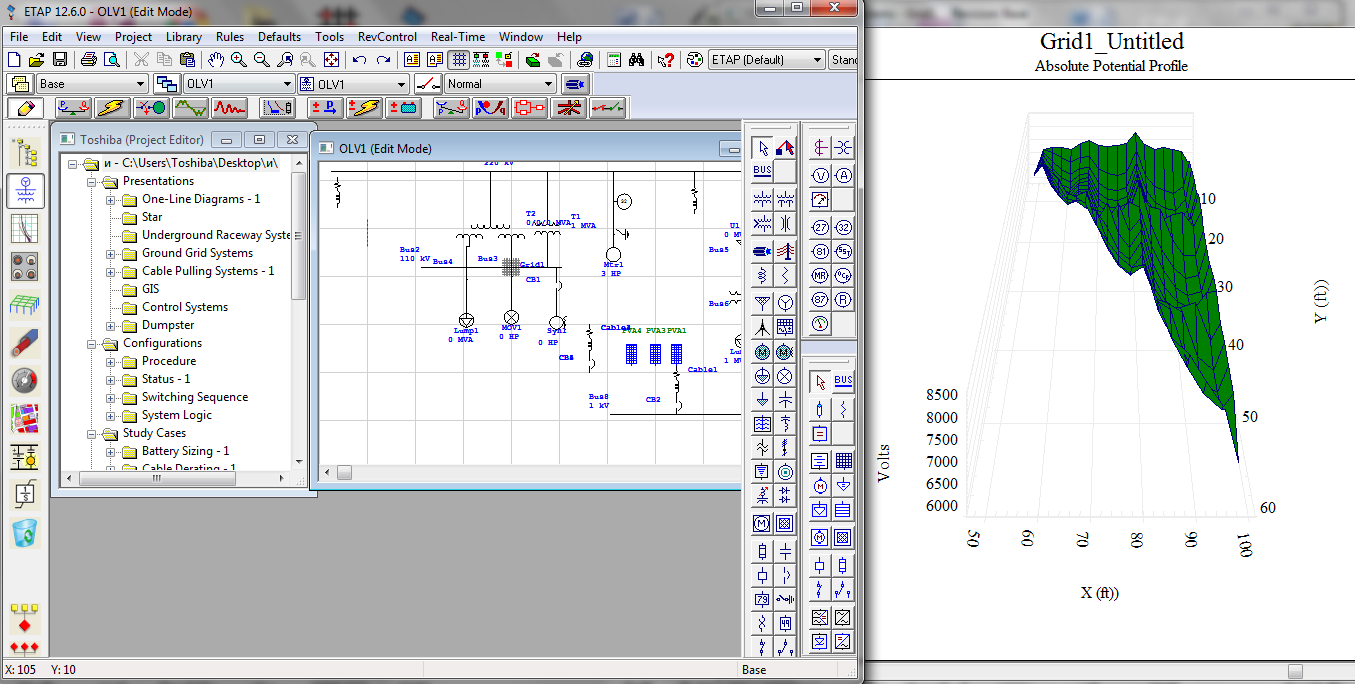
Task: Select the Short Circuit Analysis lightning icon
Action: pos(112,108)
